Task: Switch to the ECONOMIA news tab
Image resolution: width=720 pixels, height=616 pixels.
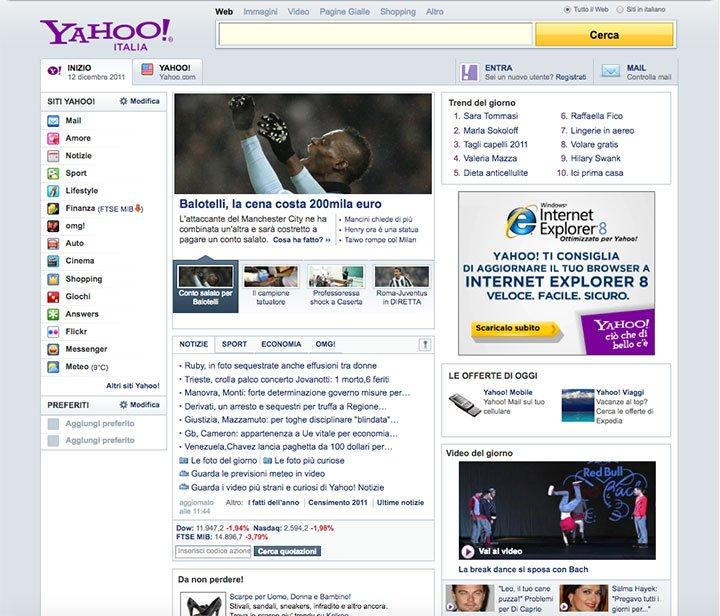Action: click(281, 344)
